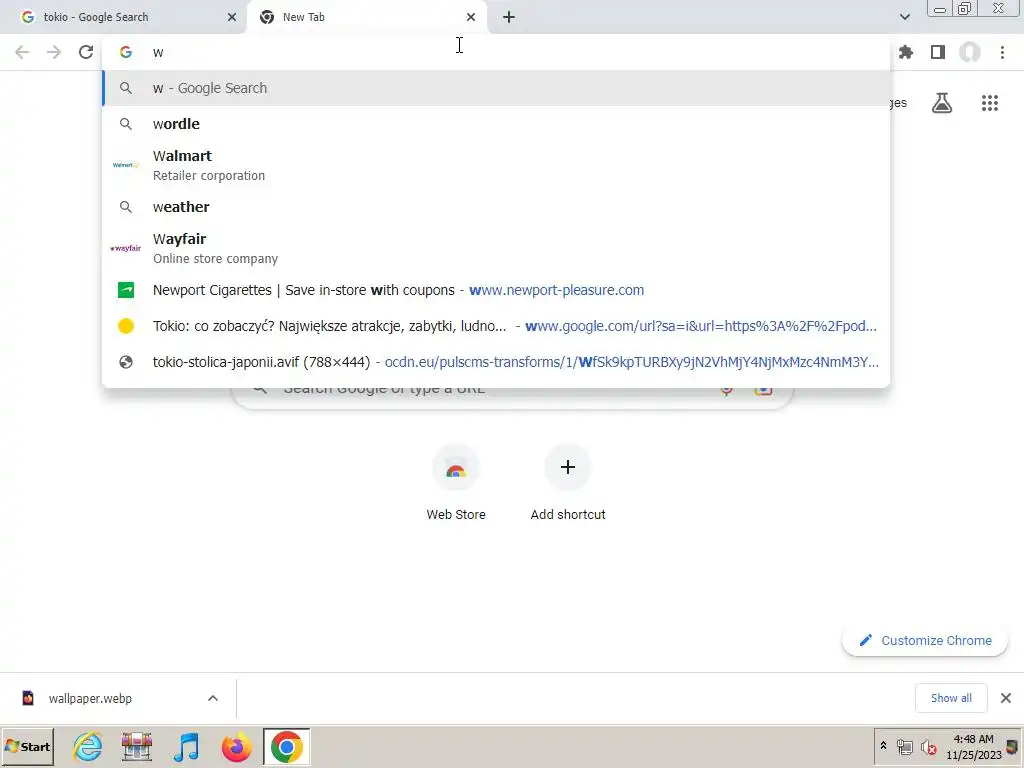Open Chrome three-dot menu
The image size is (1024, 768).
(1002, 52)
